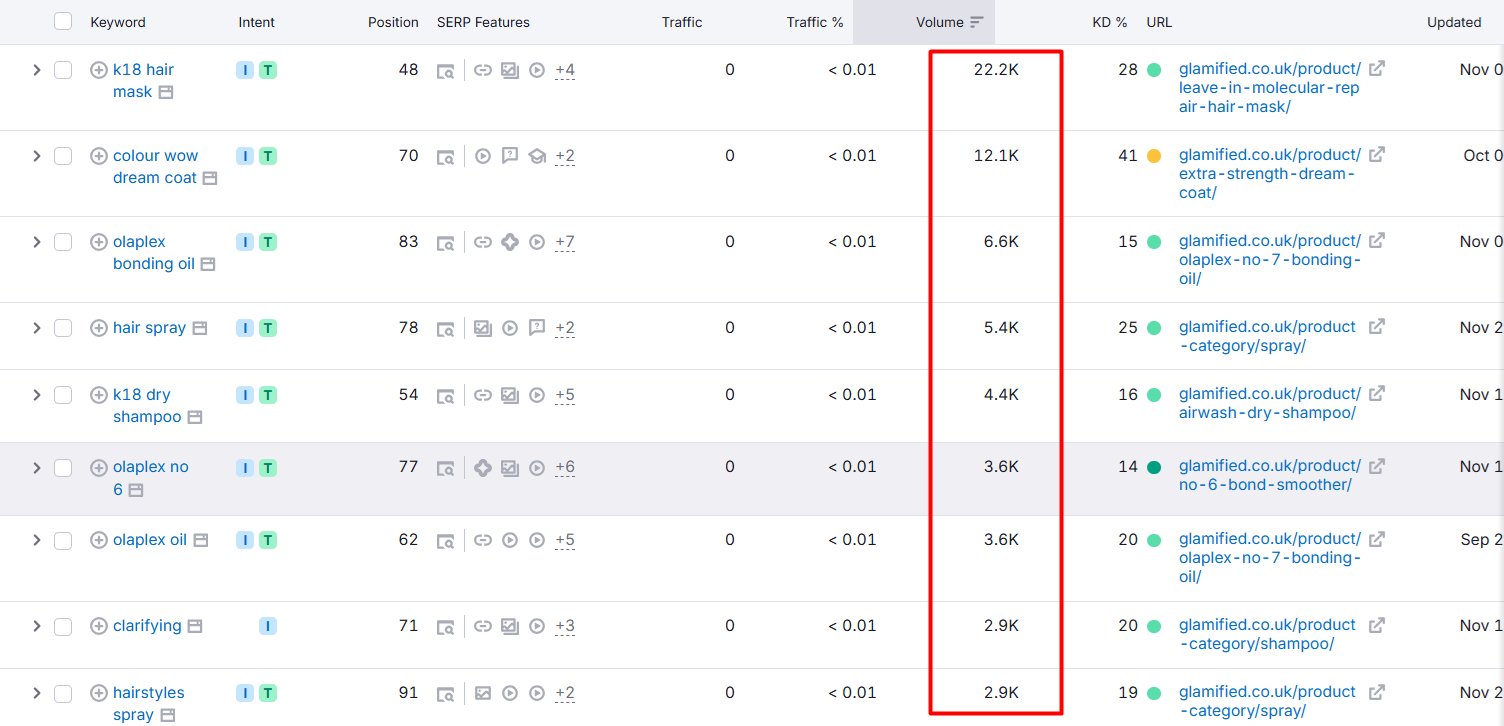This screenshot has height=726, width=1504.
Task: Expand the olaplex no 6 row
Action: click(x=37, y=468)
